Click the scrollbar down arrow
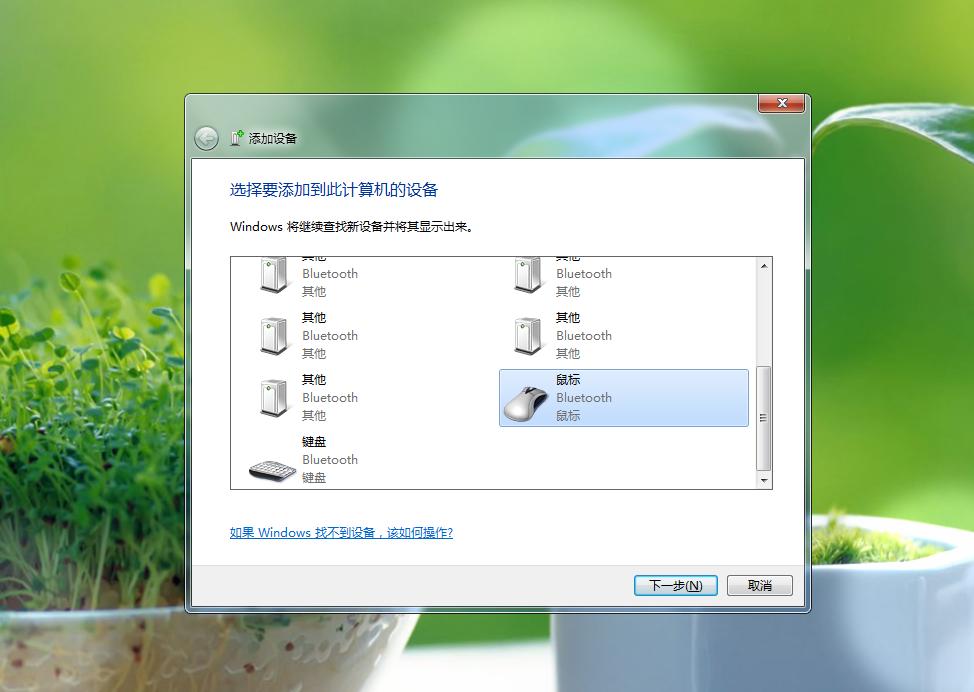This screenshot has width=974, height=692. [x=765, y=481]
